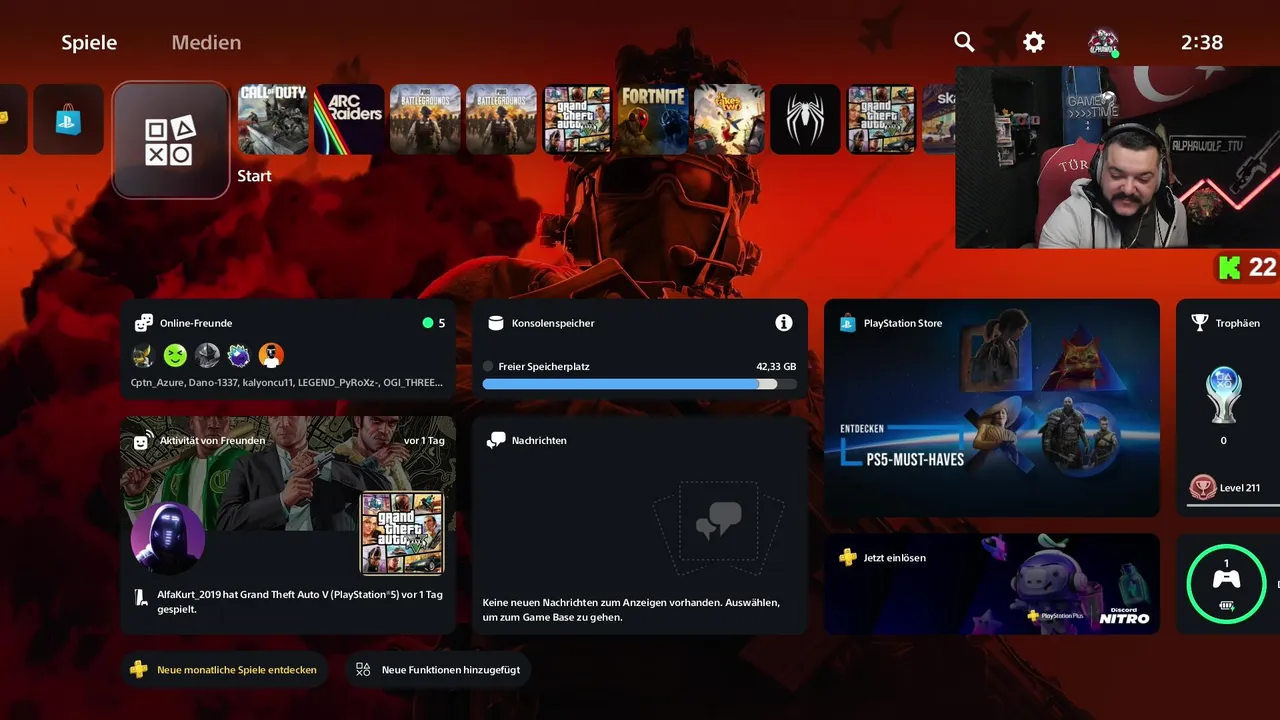Open GTA tile beside Fortnite
The height and width of the screenshot is (720, 1280).
(x=577, y=119)
